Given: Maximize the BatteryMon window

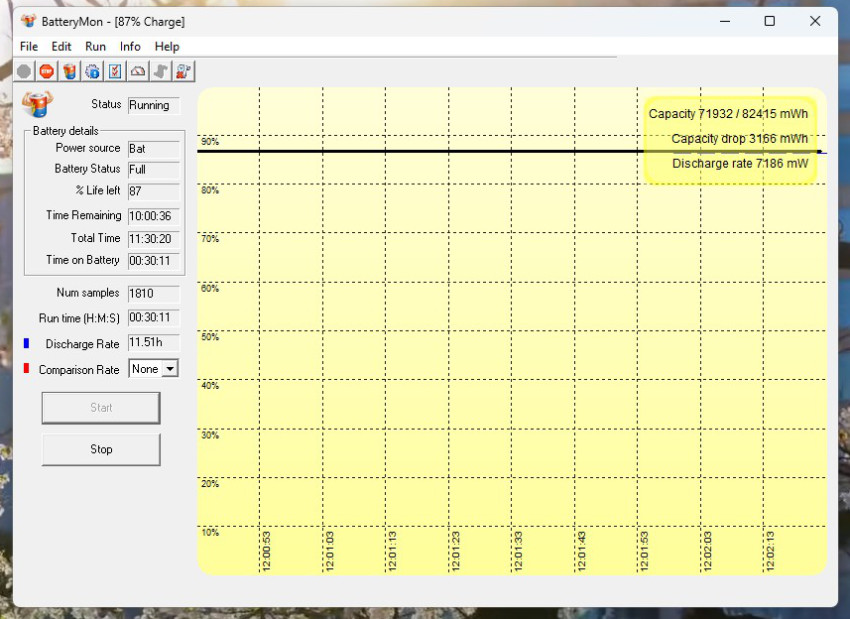Looking at the screenshot, I should pyautogui.click(x=769, y=21).
